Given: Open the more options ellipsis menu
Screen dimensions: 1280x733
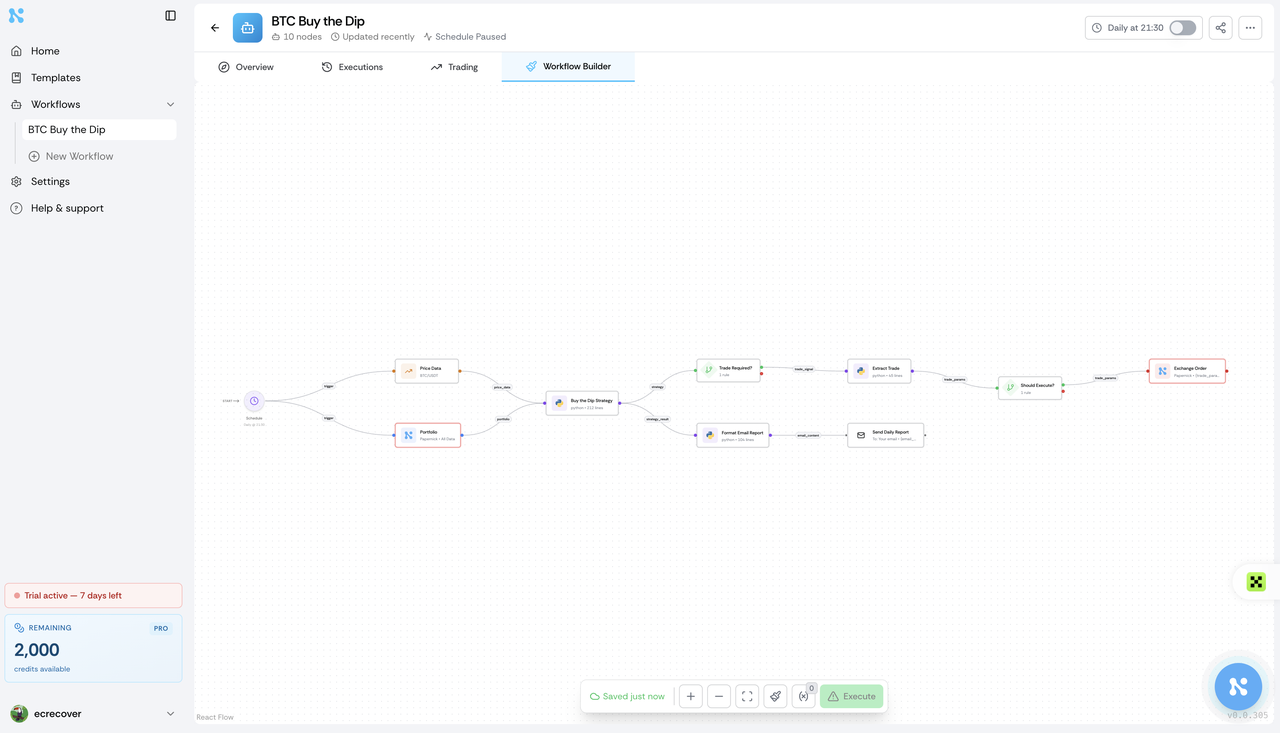Looking at the screenshot, I should [1250, 28].
